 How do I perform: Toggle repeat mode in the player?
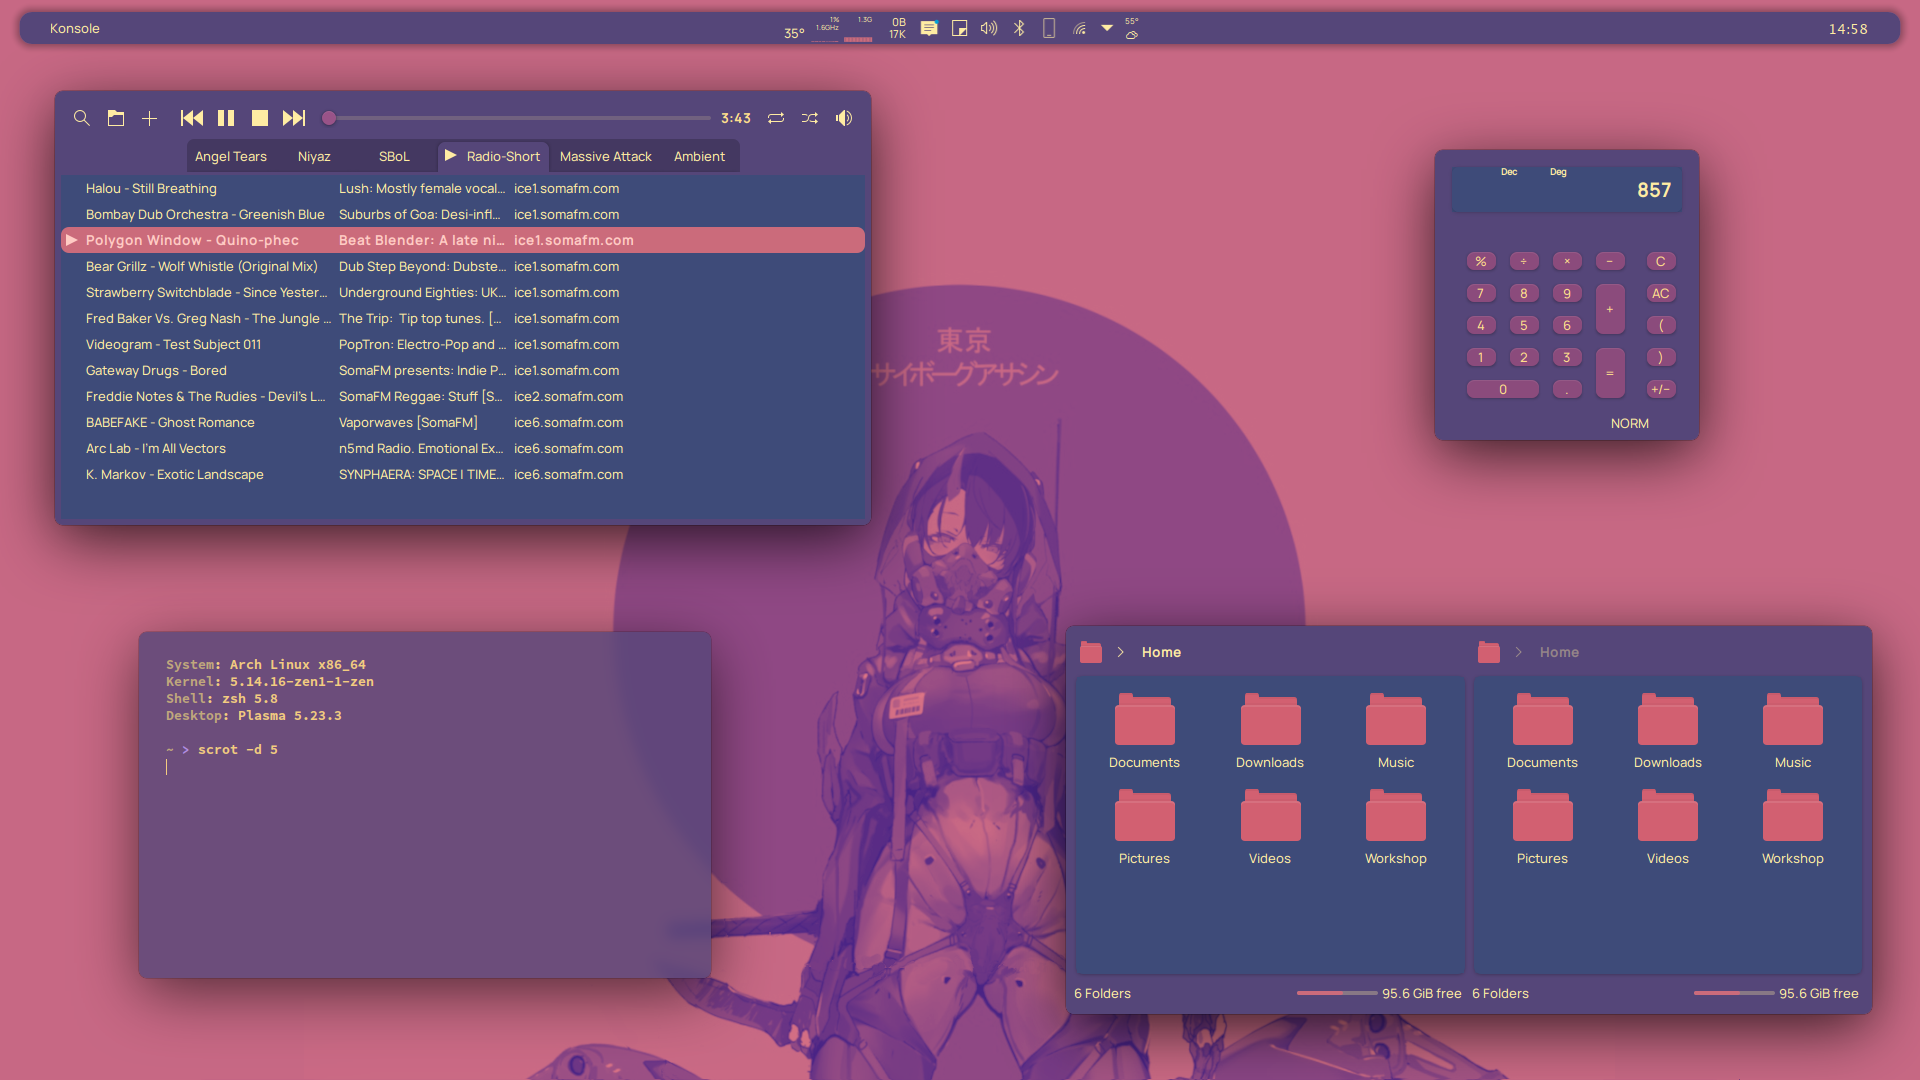[x=776, y=118]
